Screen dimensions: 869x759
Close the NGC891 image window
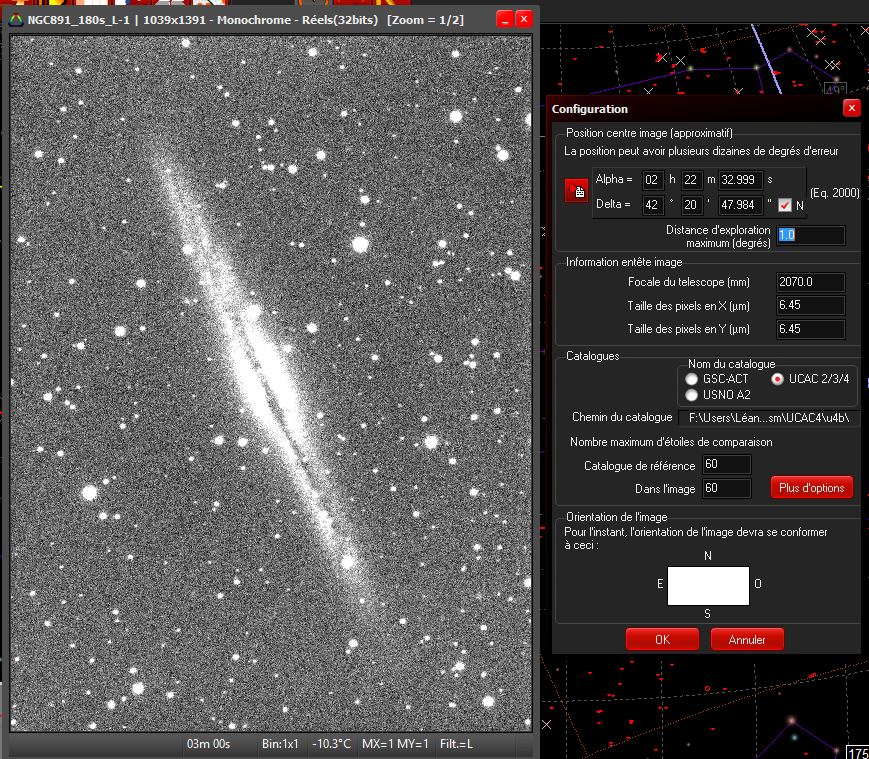524,19
